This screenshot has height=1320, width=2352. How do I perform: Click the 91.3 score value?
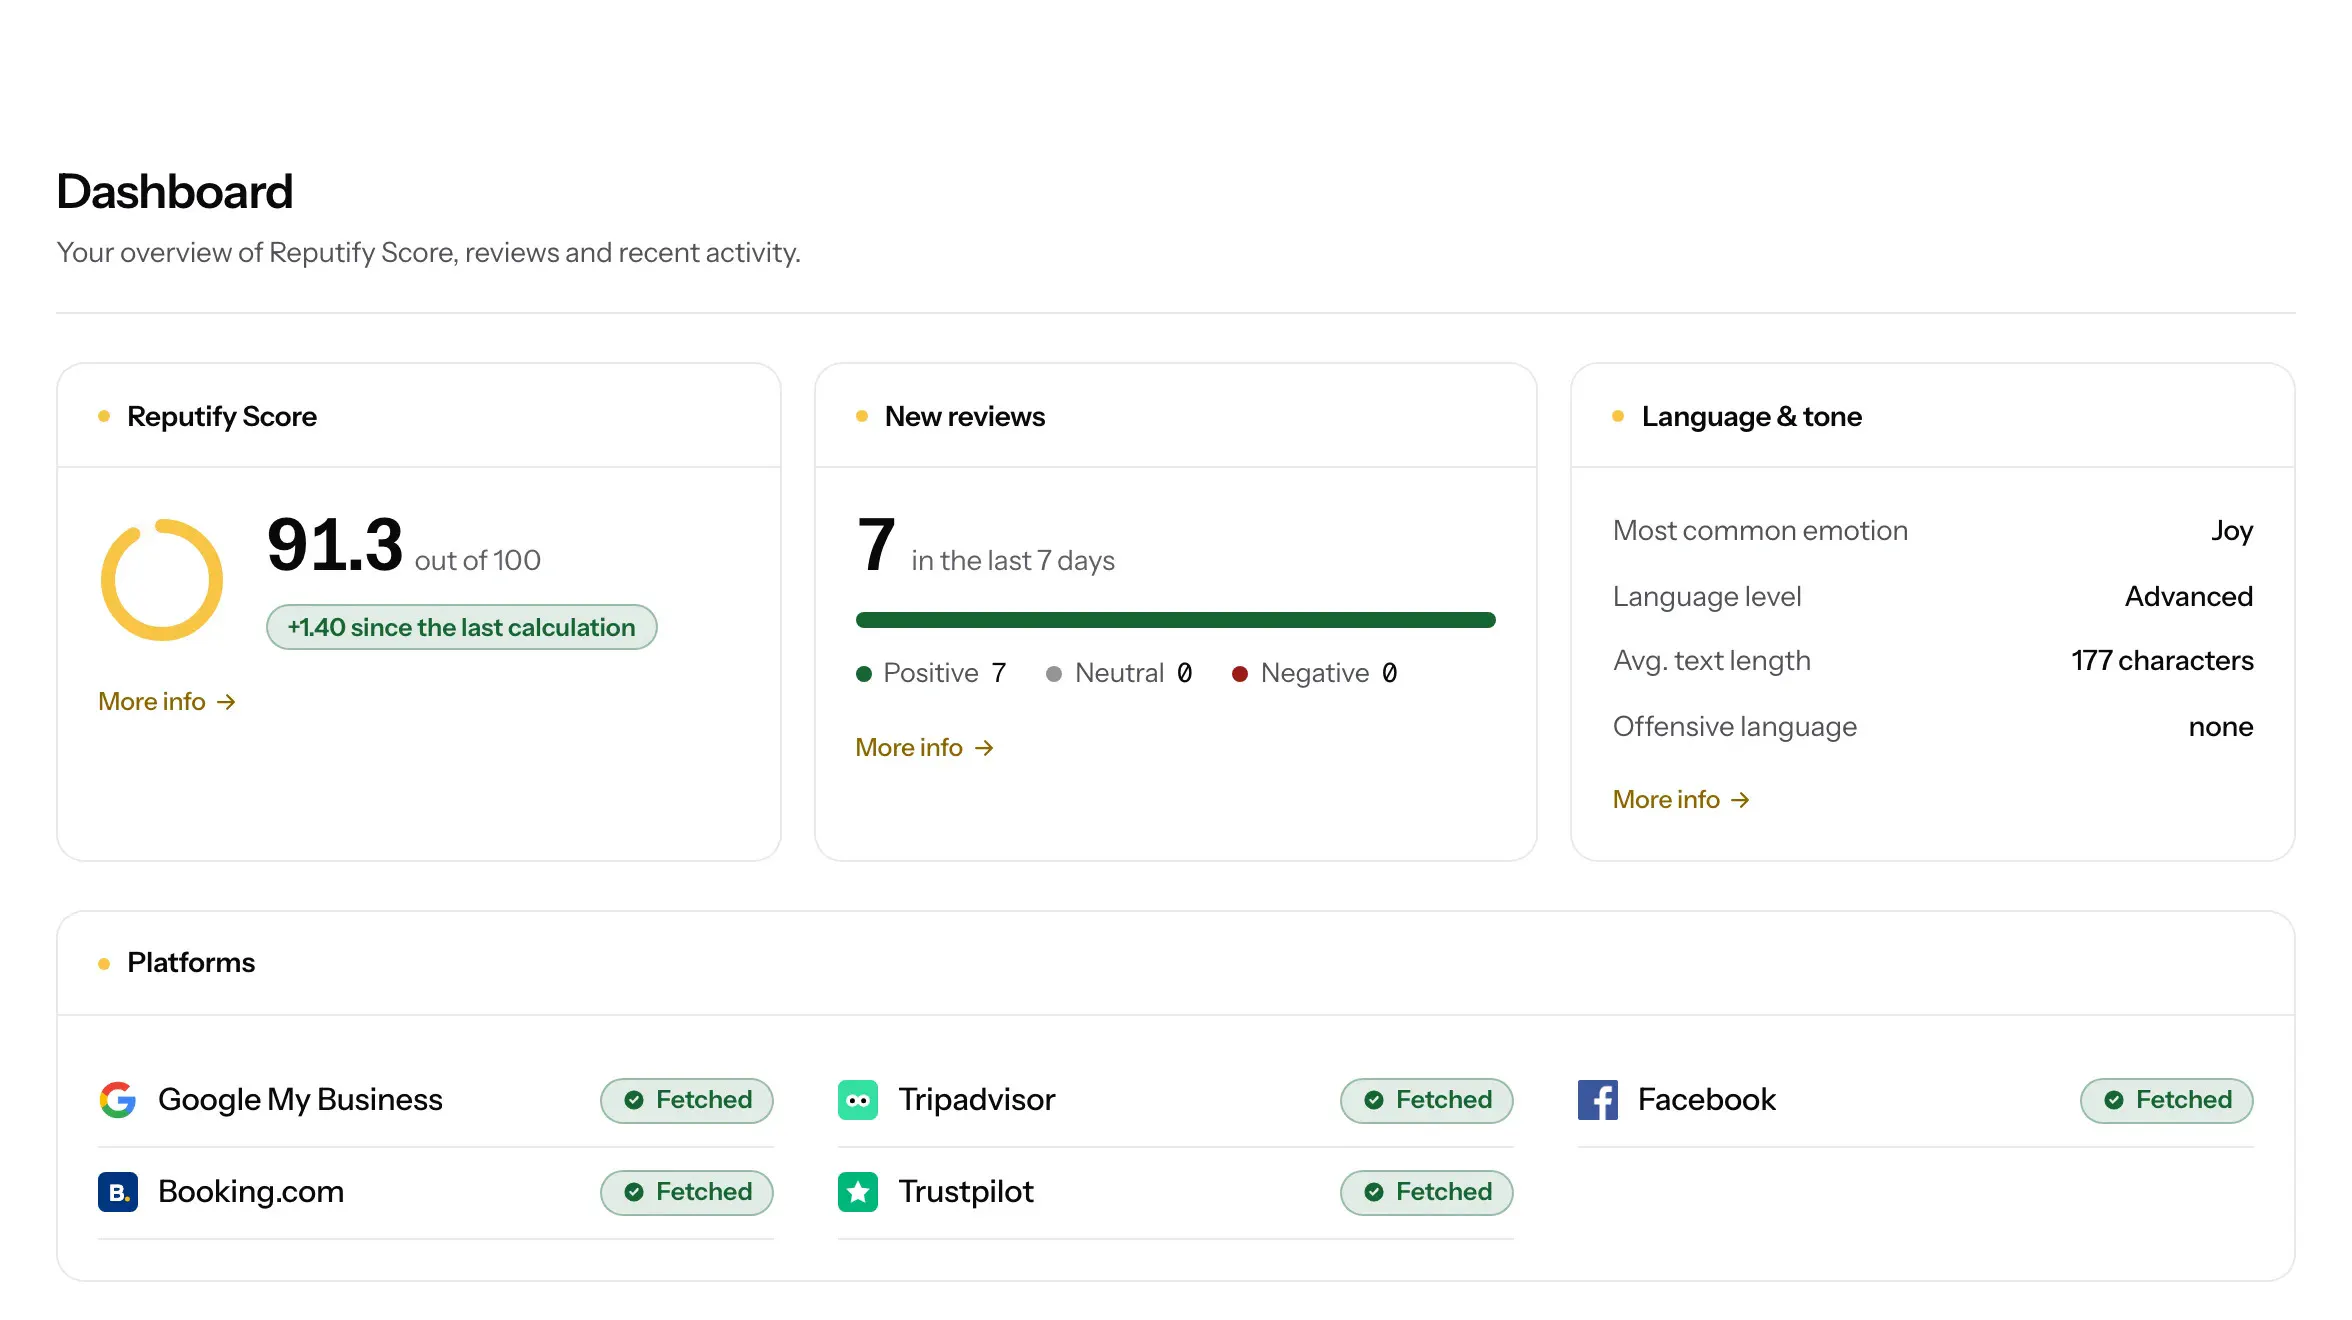click(335, 545)
